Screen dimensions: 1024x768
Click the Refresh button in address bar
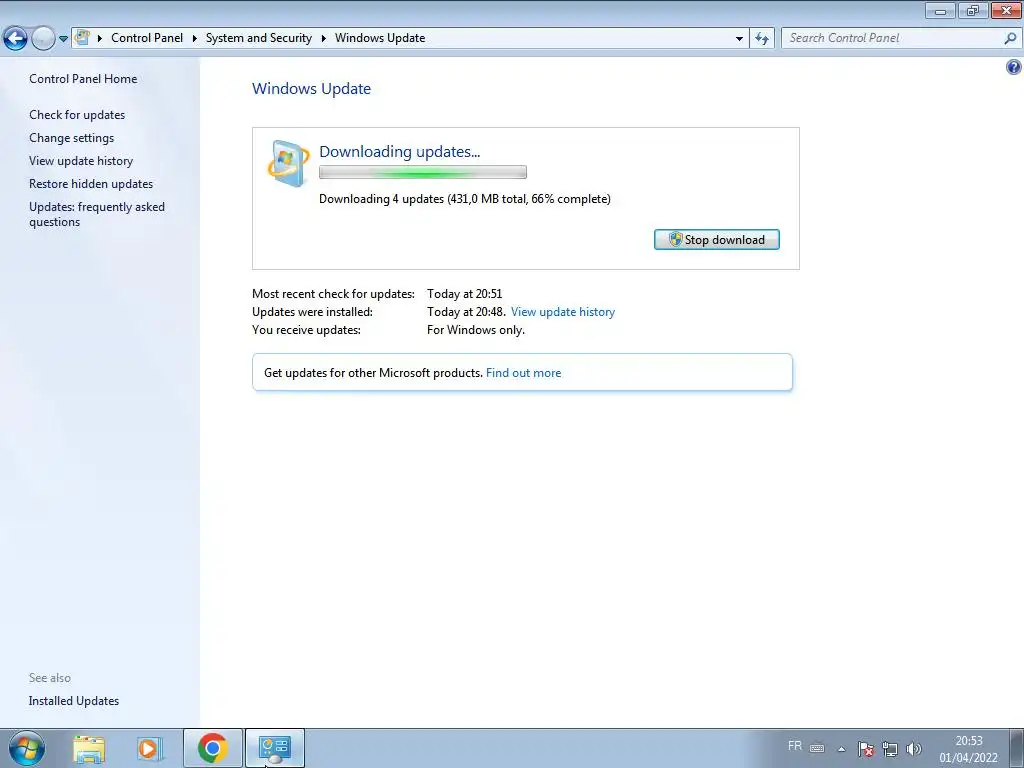762,39
